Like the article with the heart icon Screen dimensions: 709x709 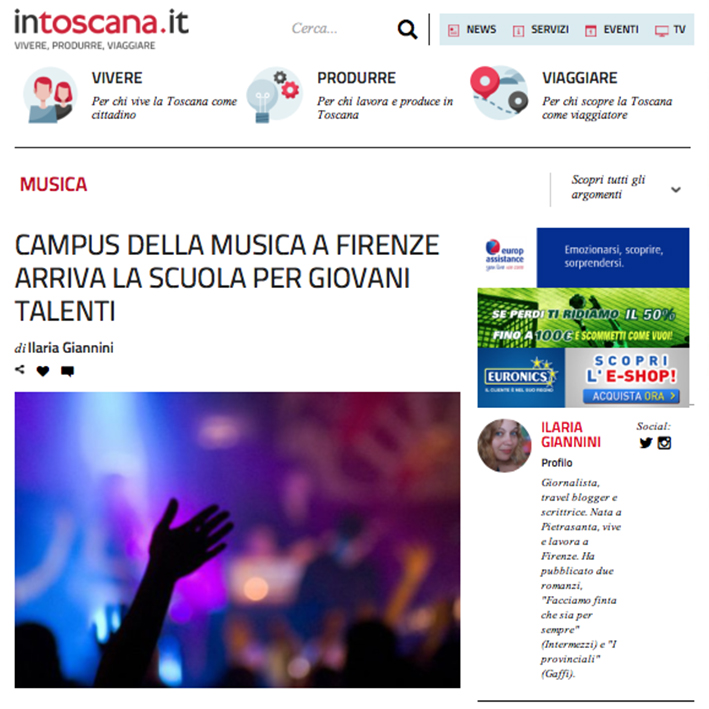click(43, 371)
